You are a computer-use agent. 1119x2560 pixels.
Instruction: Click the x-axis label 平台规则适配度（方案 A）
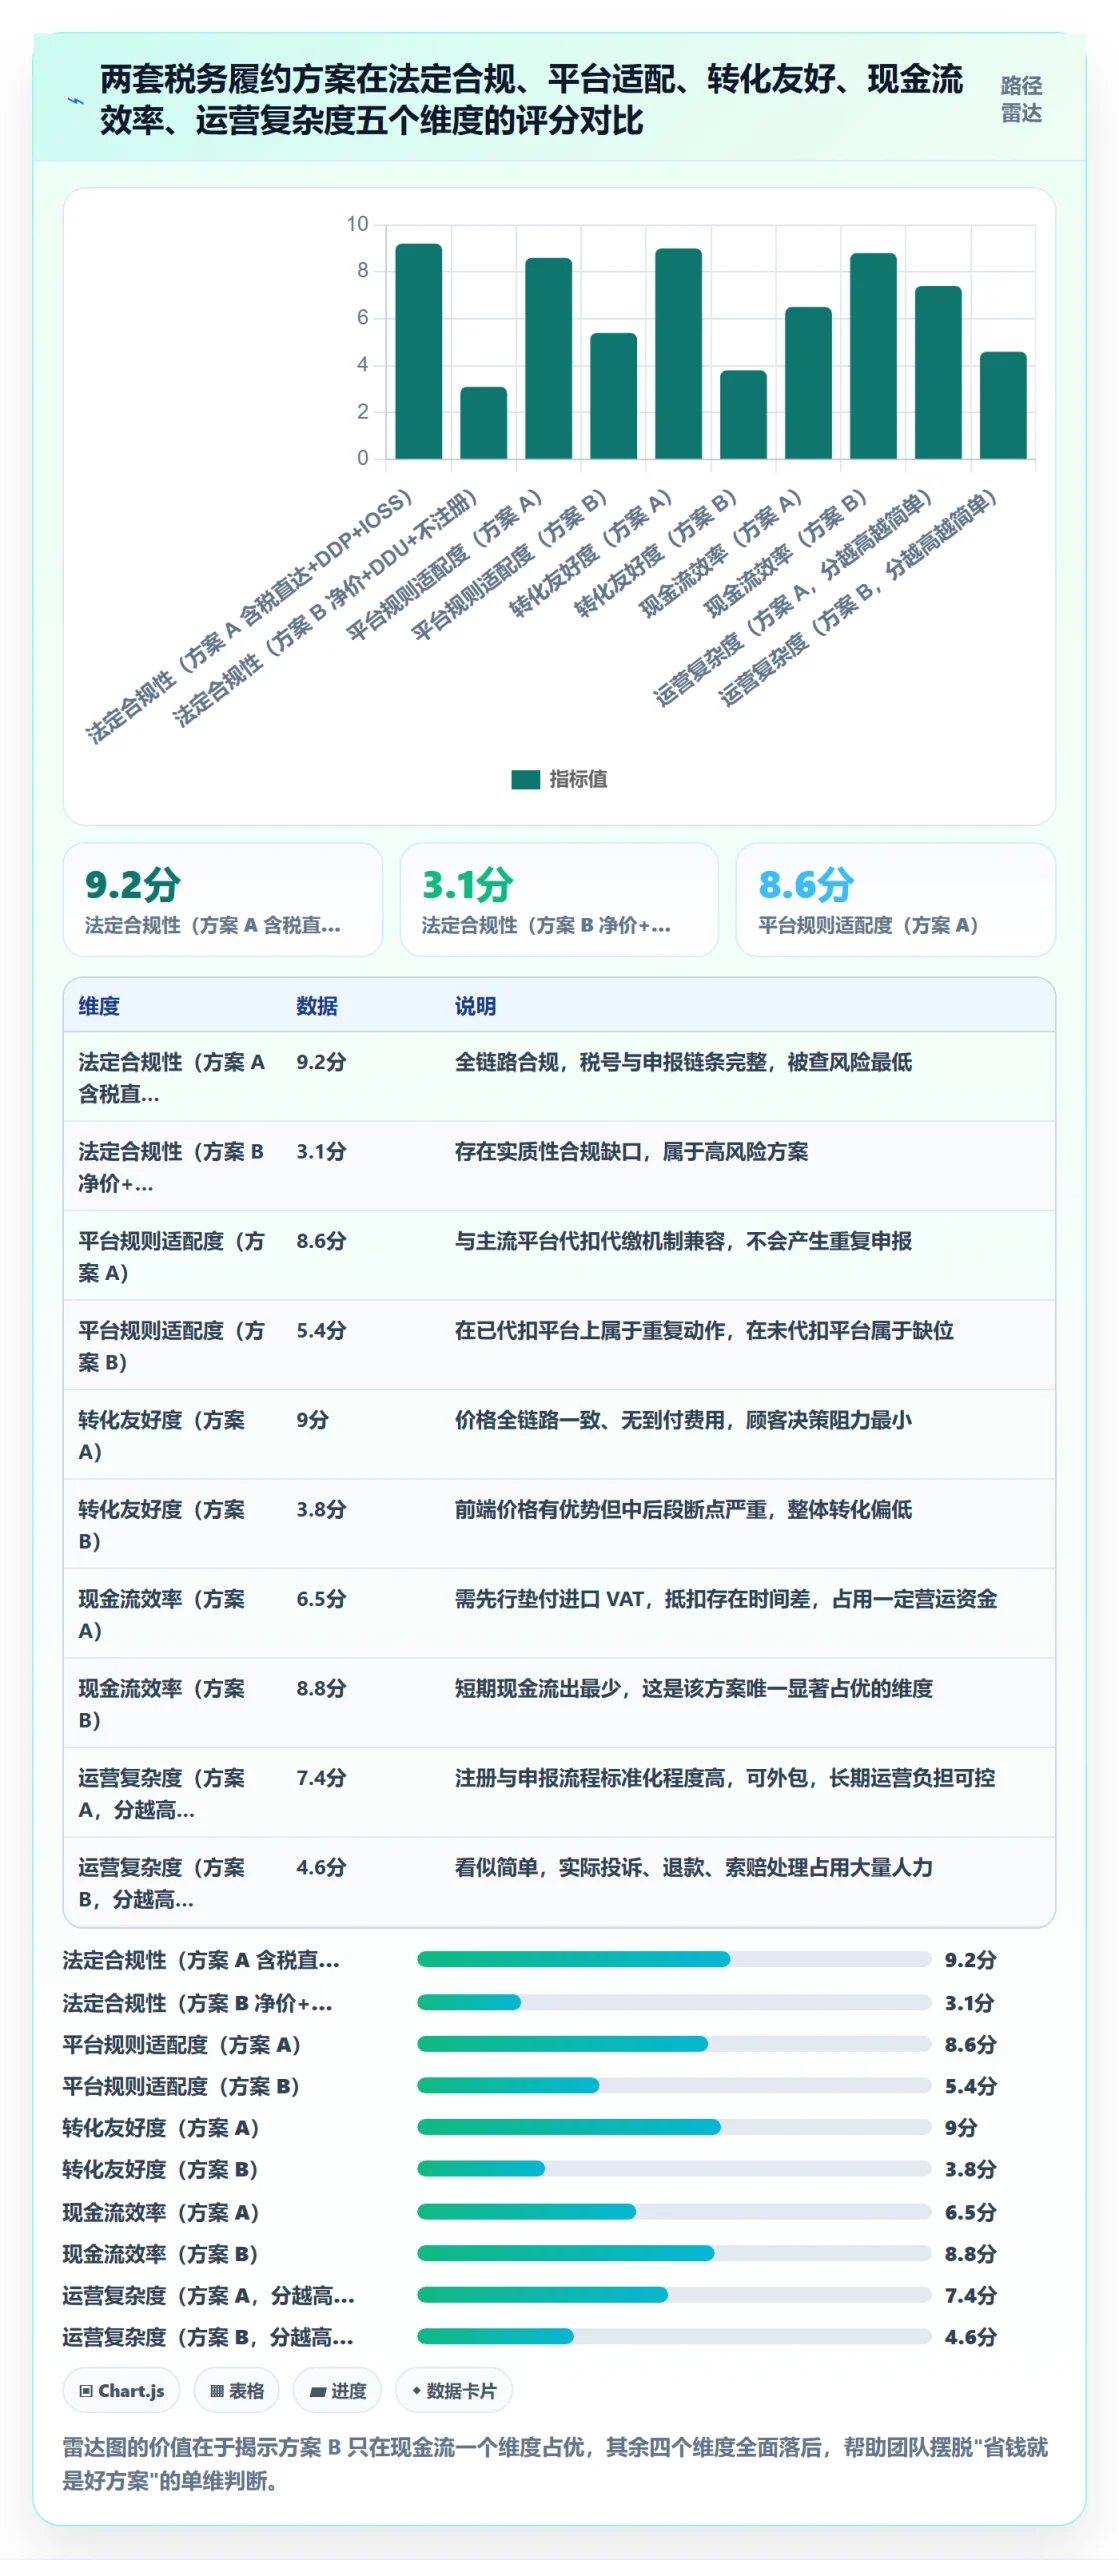(443, 566)
